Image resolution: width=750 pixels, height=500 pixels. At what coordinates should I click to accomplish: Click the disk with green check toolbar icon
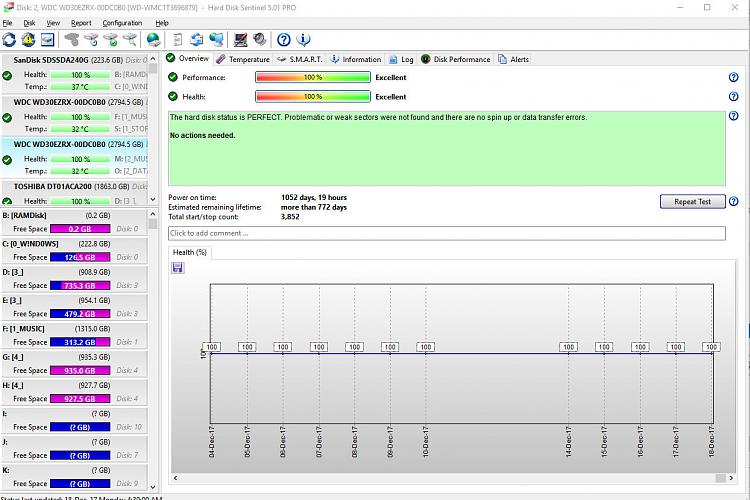[110, 40]
